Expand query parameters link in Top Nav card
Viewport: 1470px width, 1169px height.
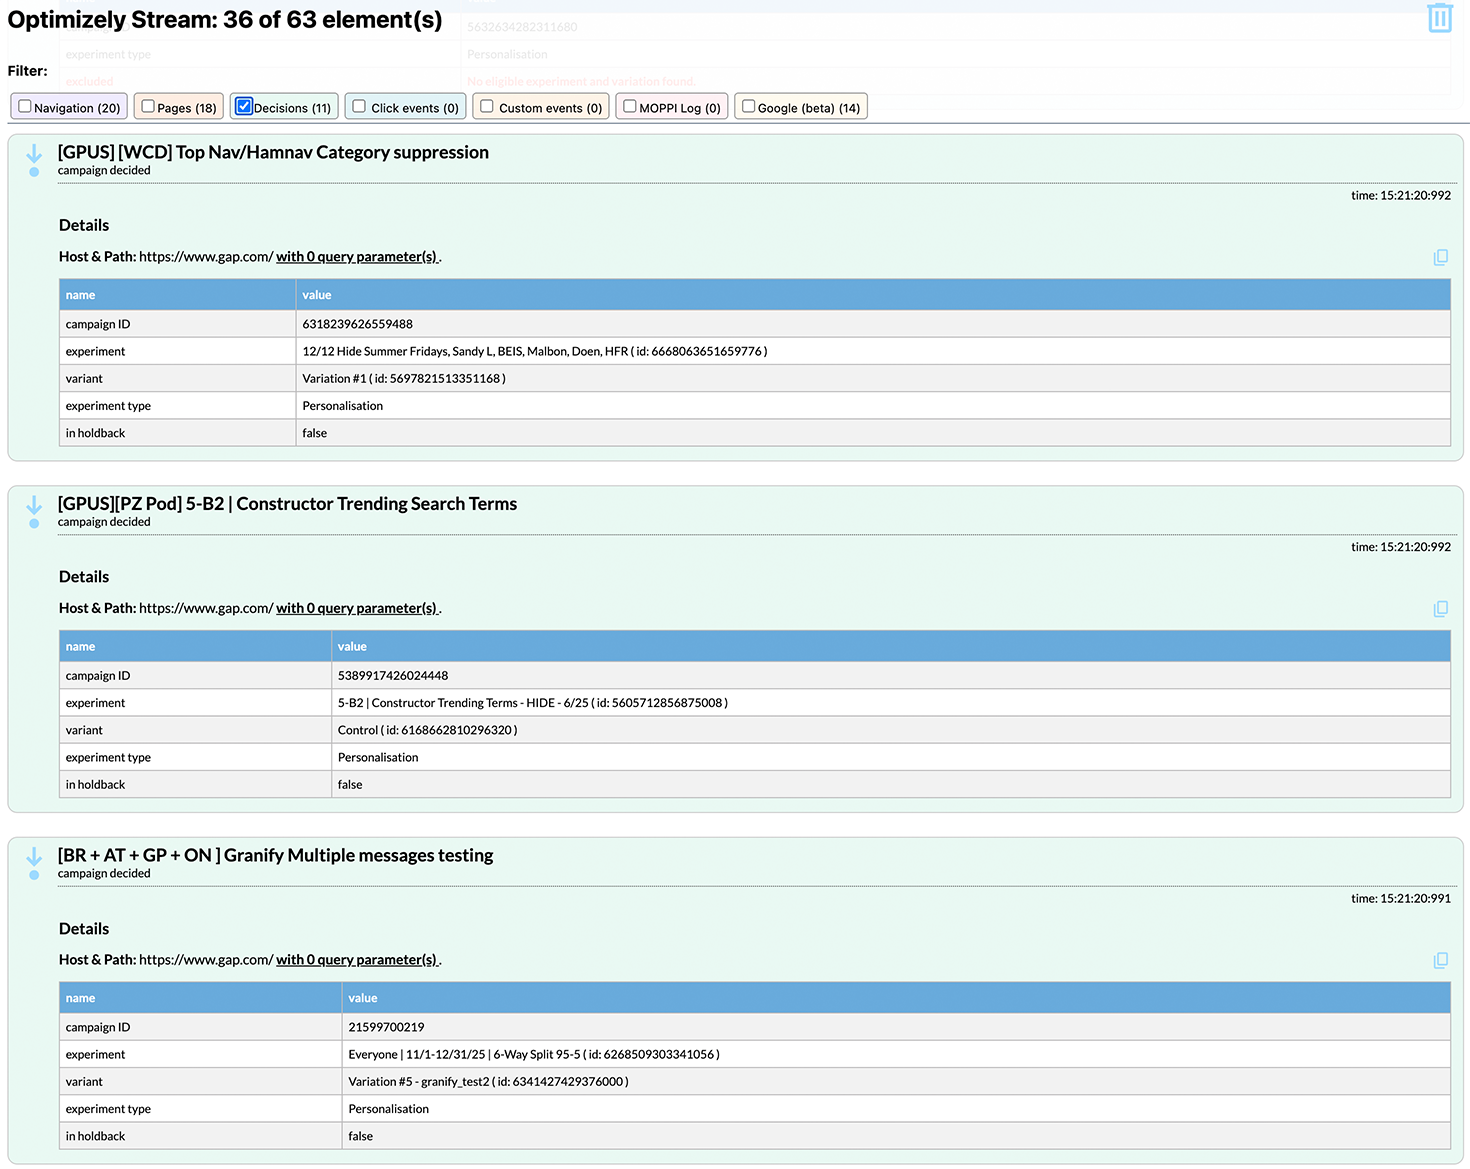point(357,257)
